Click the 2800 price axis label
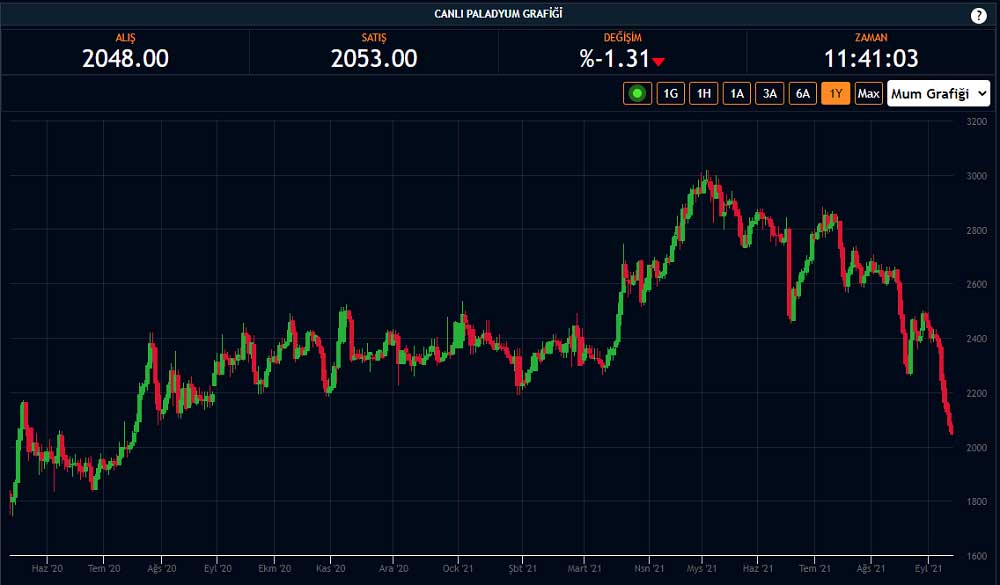The width and height of the screenshot is (1000, 585). [976, 230]
